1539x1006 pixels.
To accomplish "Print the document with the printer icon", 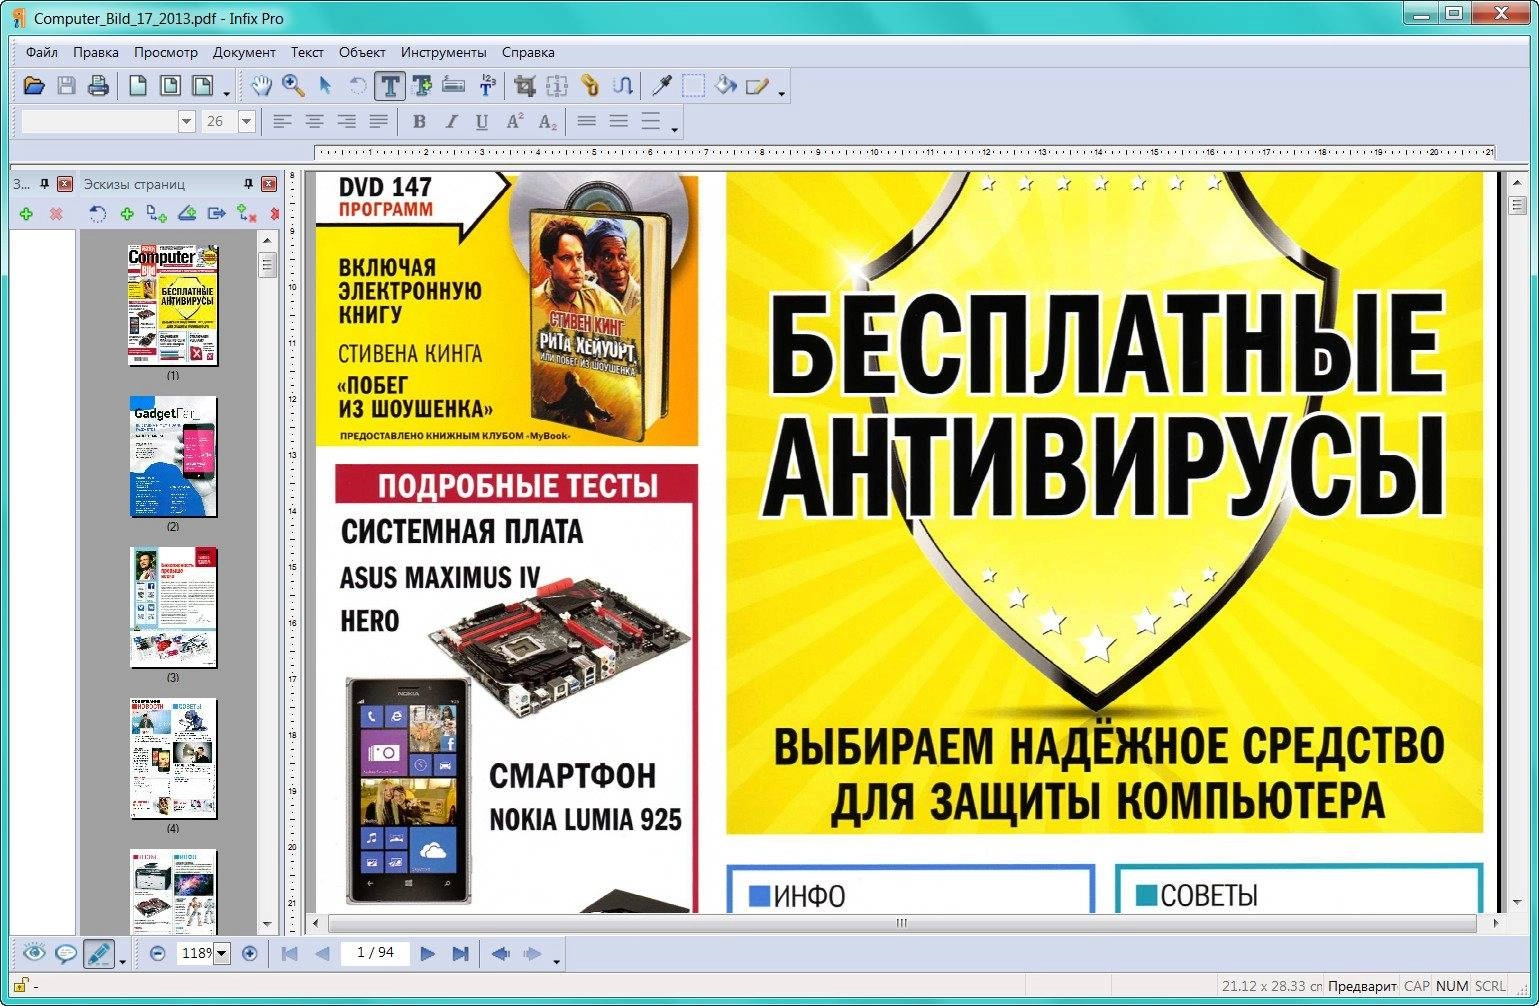I will [x=98, y=86].
